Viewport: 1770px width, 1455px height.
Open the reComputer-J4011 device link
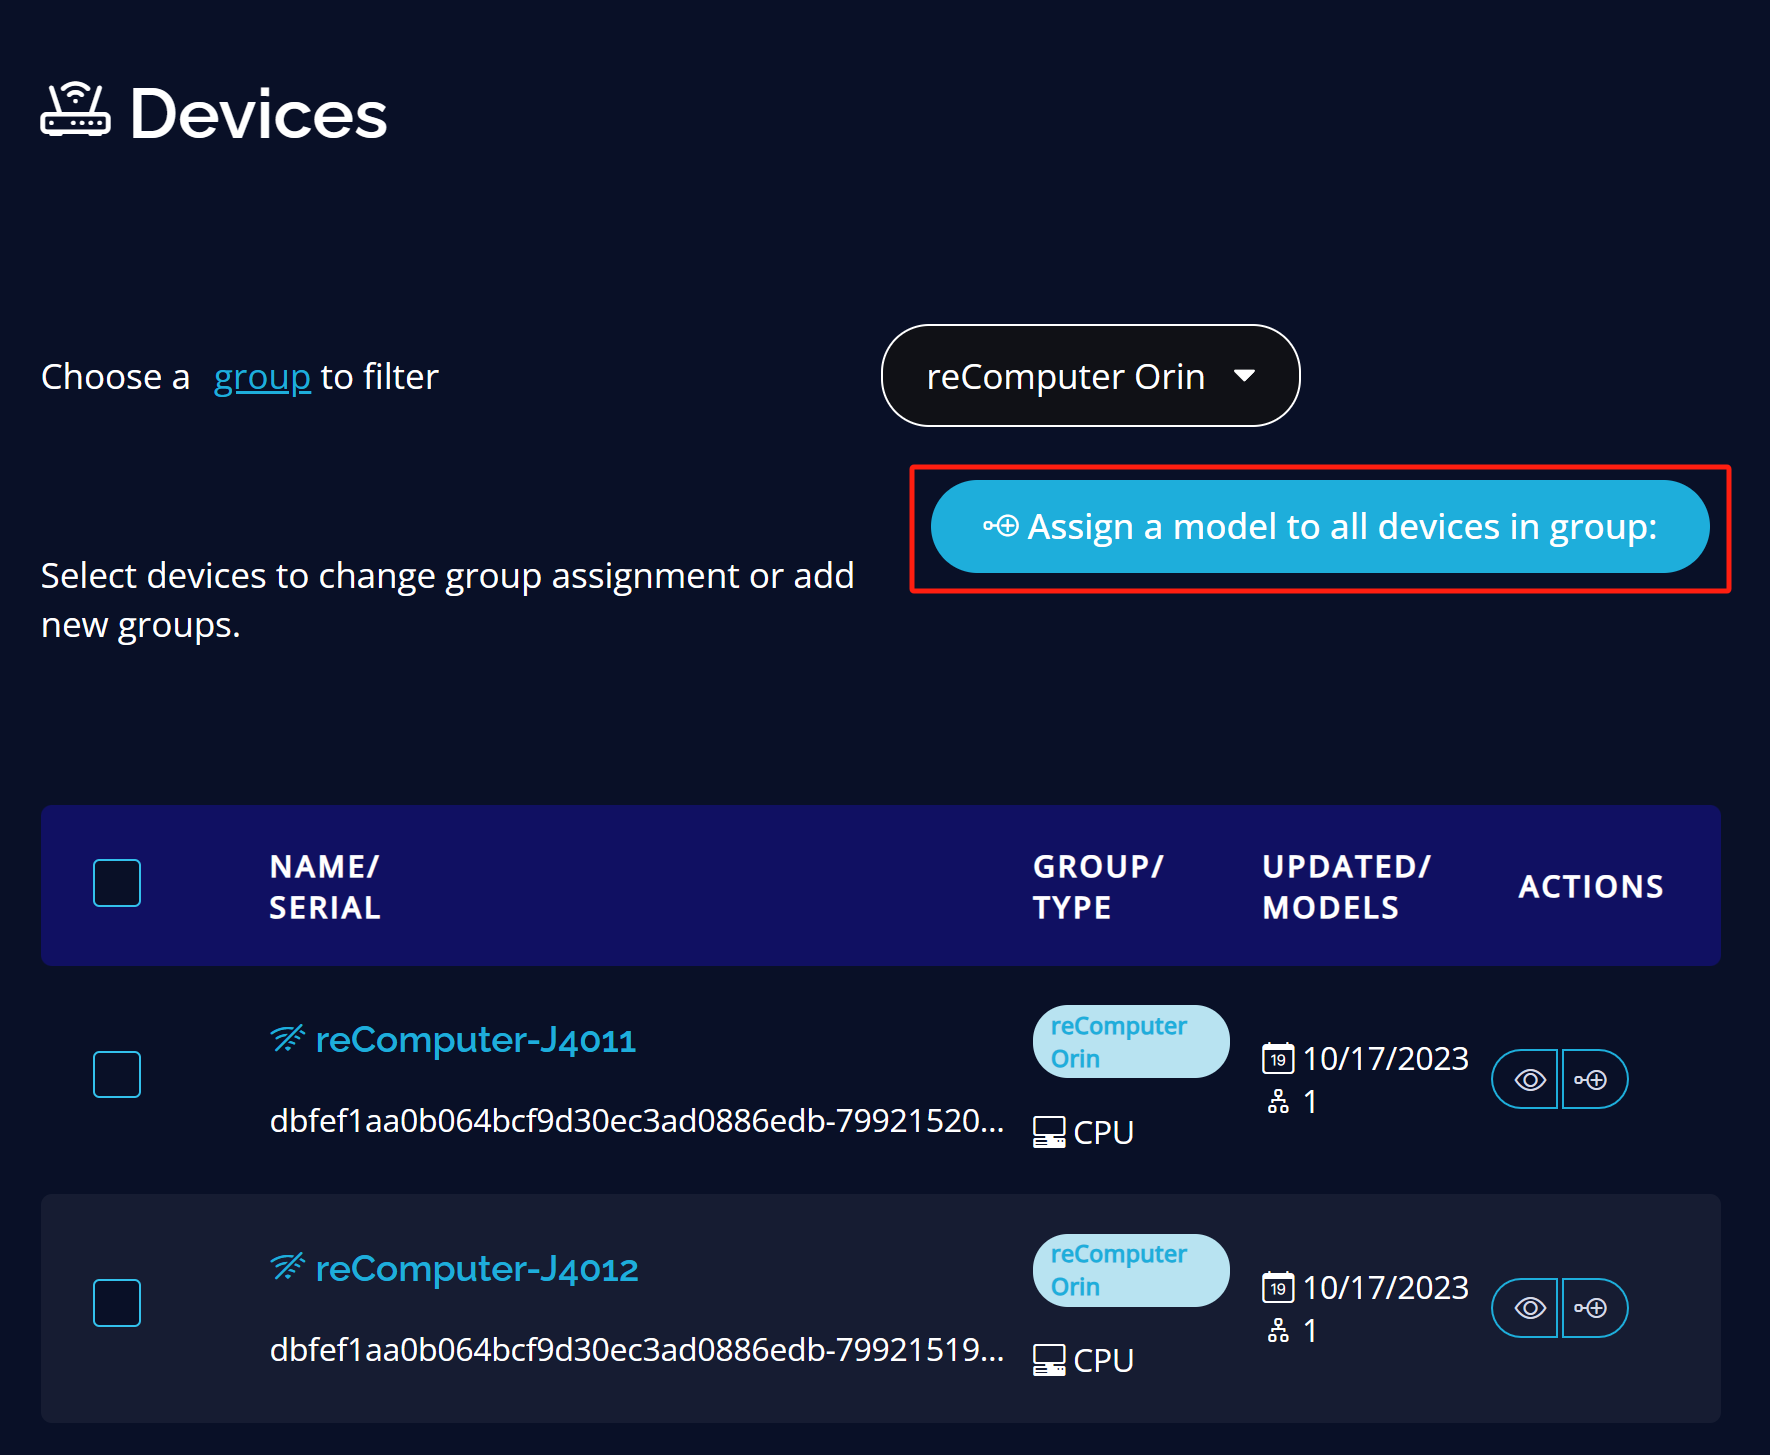click(x=476, y=1040)
